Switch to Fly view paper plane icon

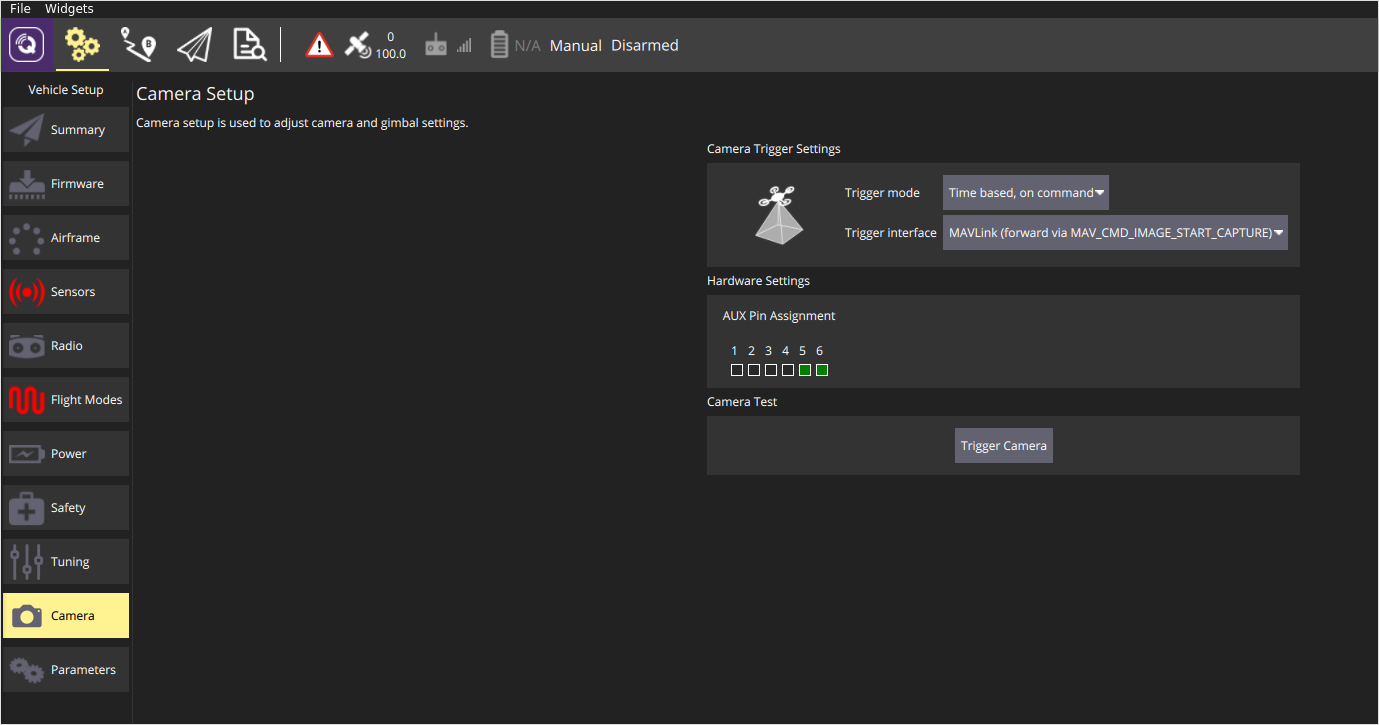coord(194,45)
